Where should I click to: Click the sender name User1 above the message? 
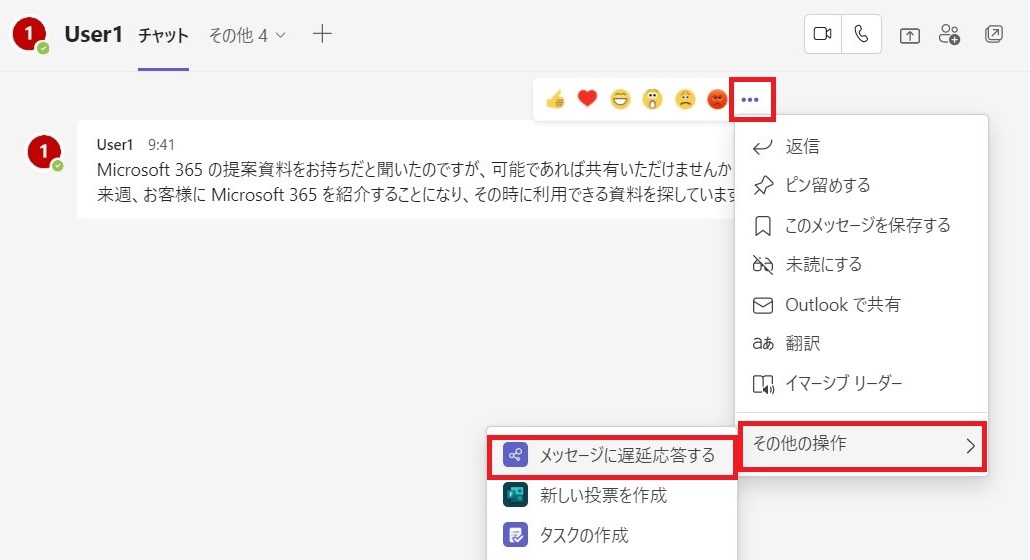115,144
